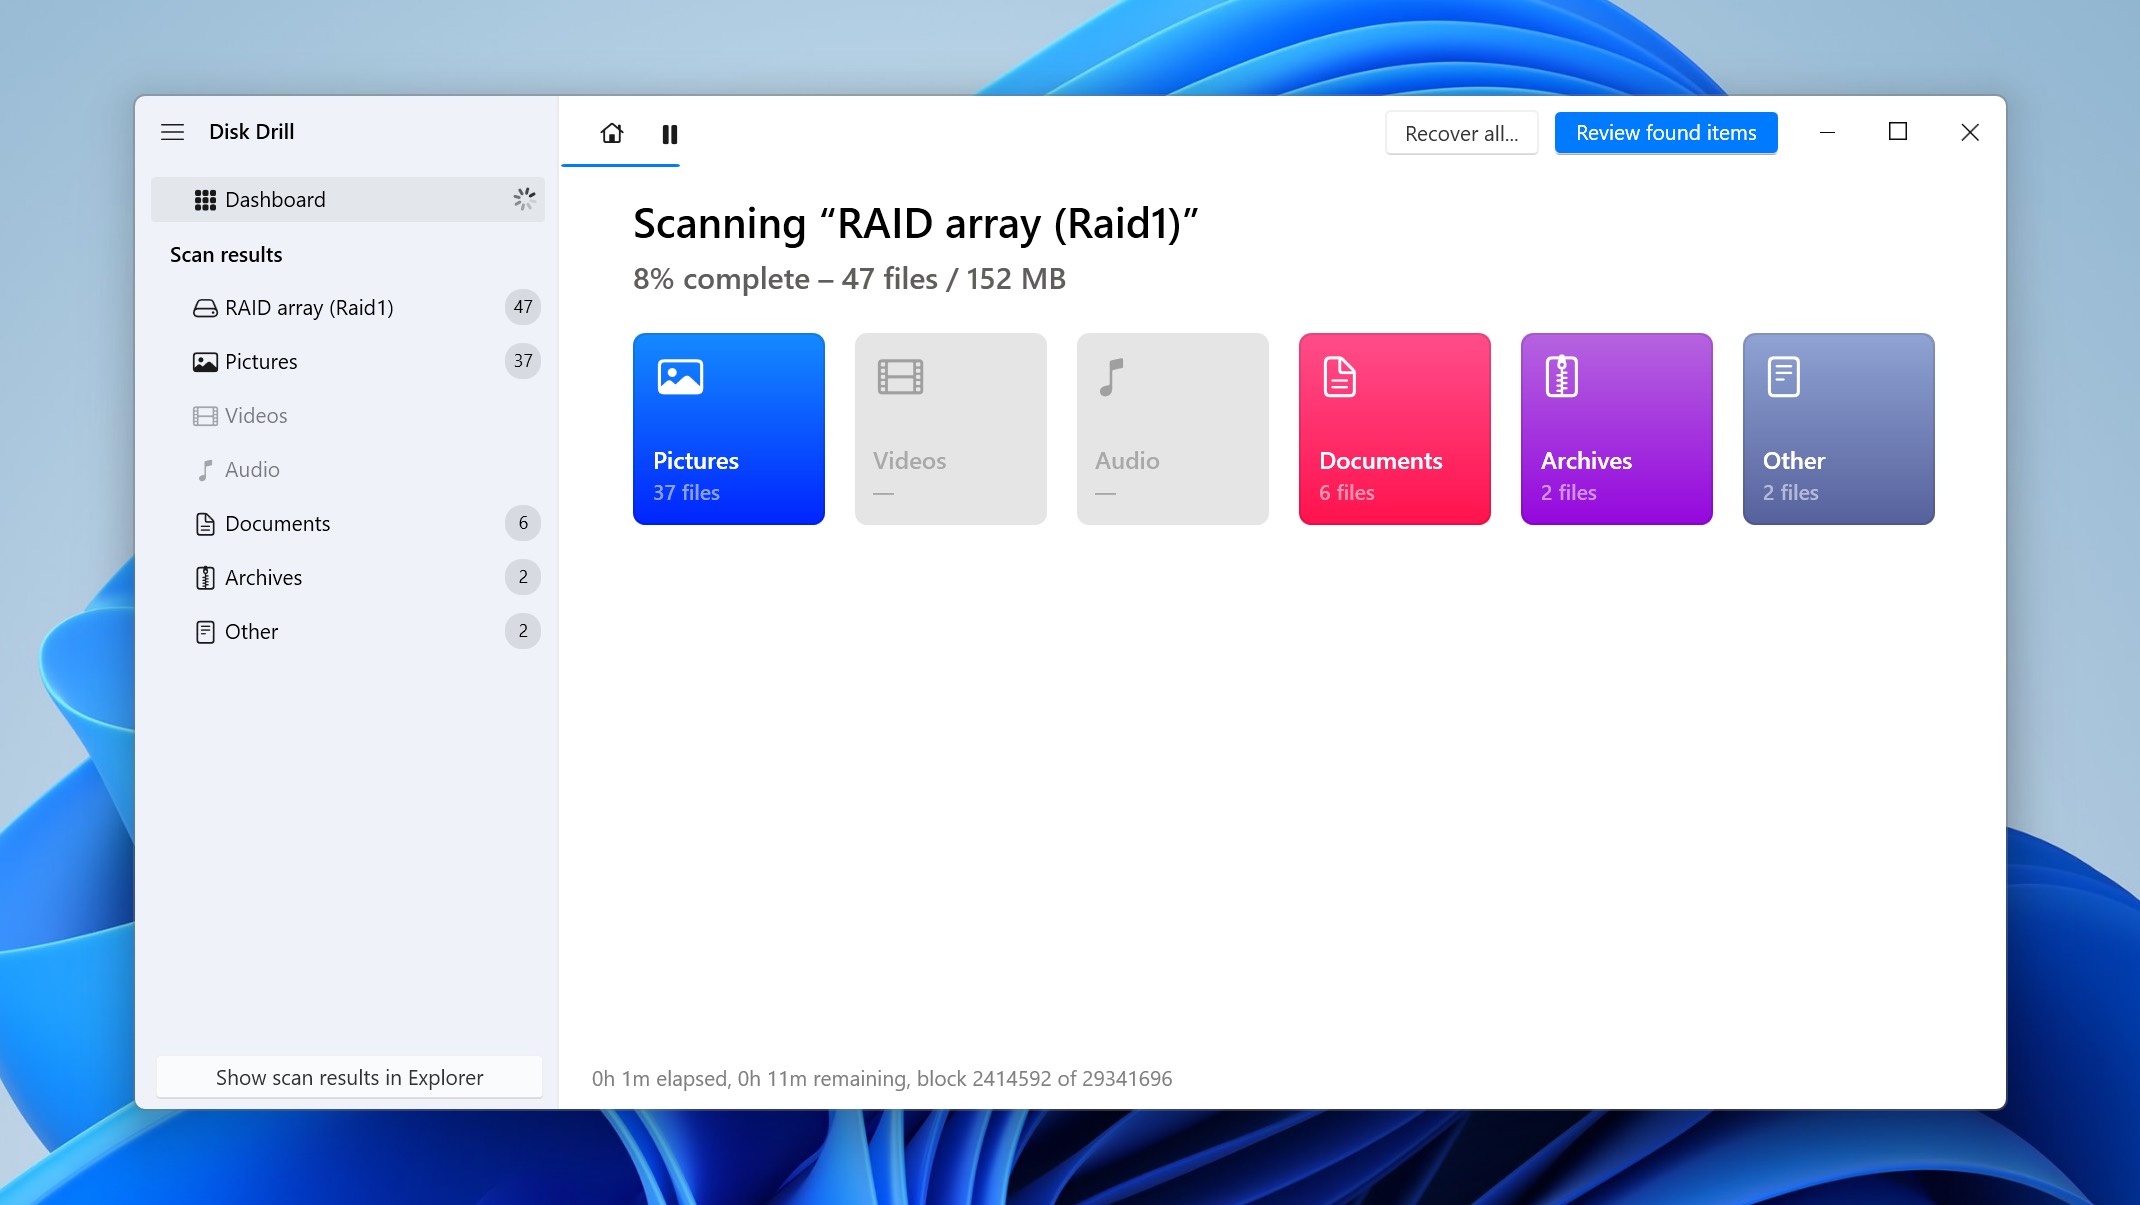Click Recover all

coord(1461,132)
